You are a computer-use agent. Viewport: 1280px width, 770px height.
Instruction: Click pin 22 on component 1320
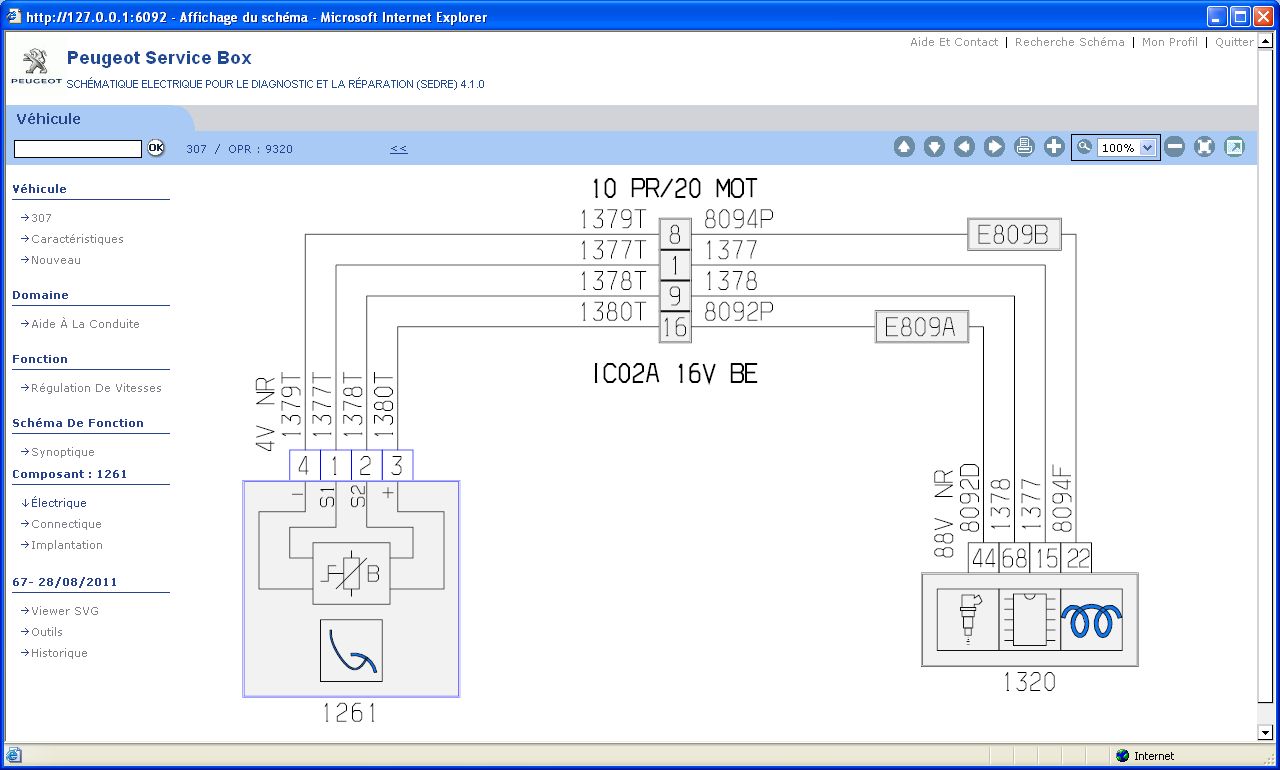1077,558
